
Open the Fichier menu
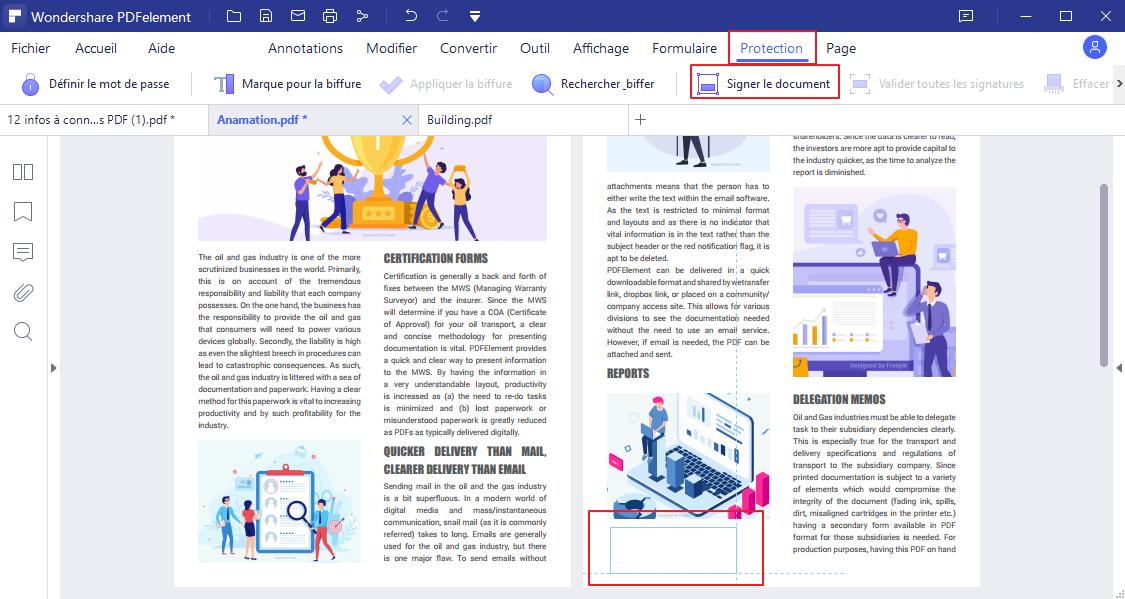(31, 48)
